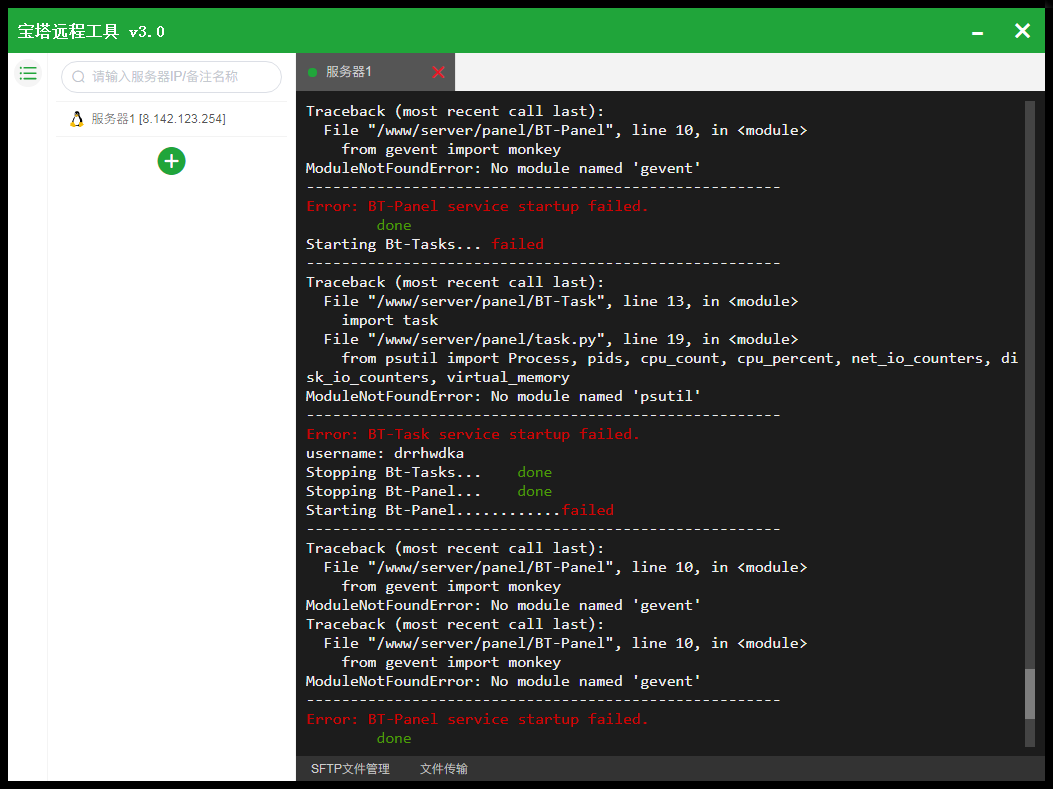Open SFTP文件管理 panel
The width and height of the screenshot is (1053, 789).
[350, 769]
